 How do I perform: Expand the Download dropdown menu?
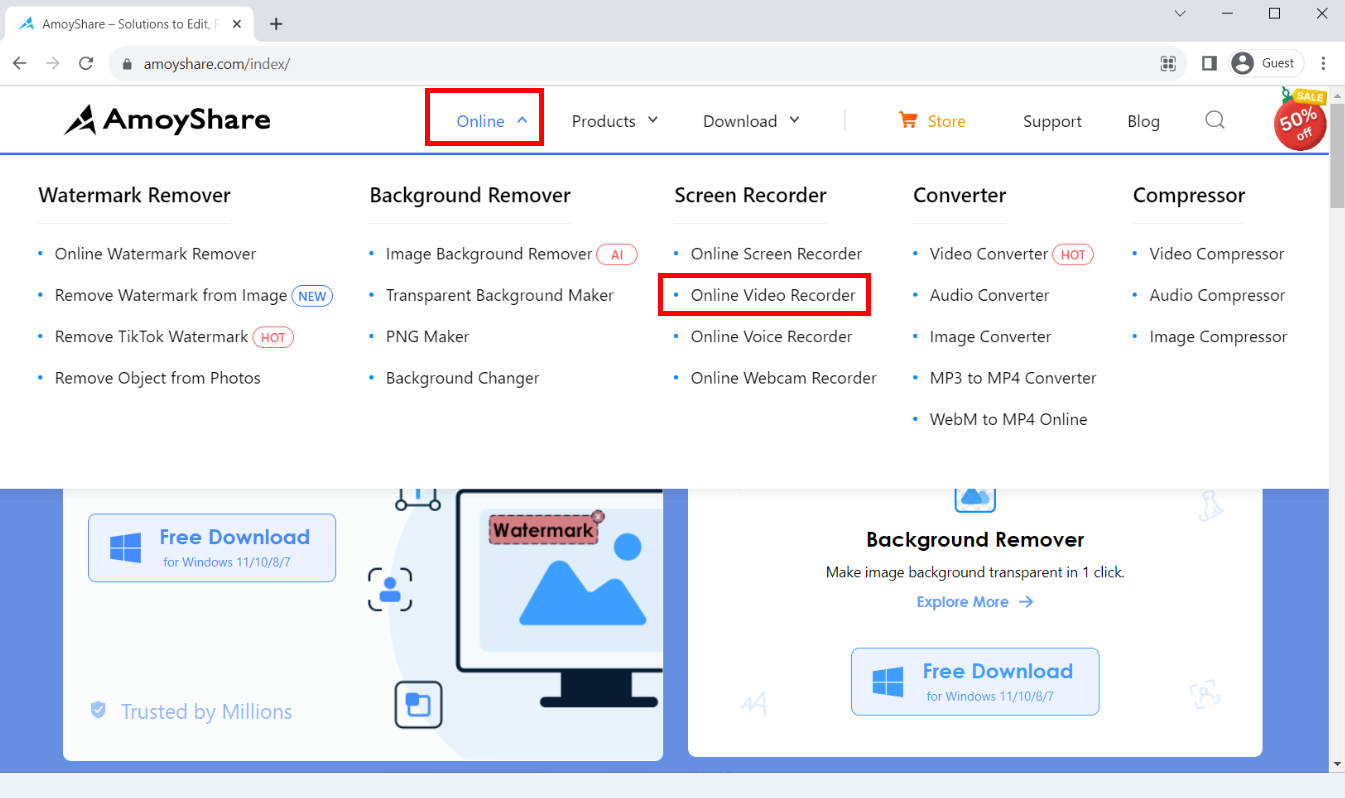click(x=752, y=121)
